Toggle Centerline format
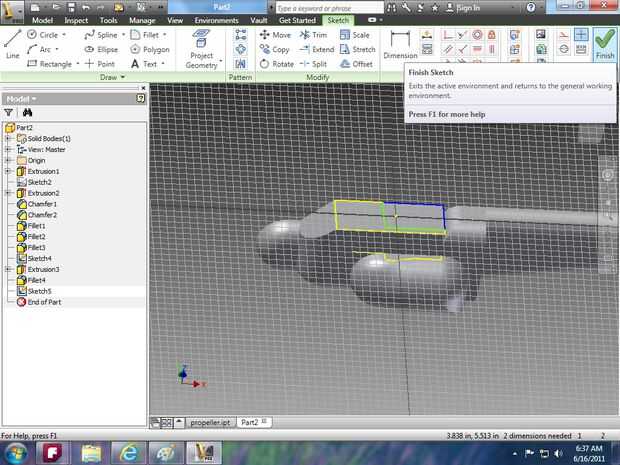Viewport: 620px width, 465px height. pyautogui.click(x=563, y=49)
